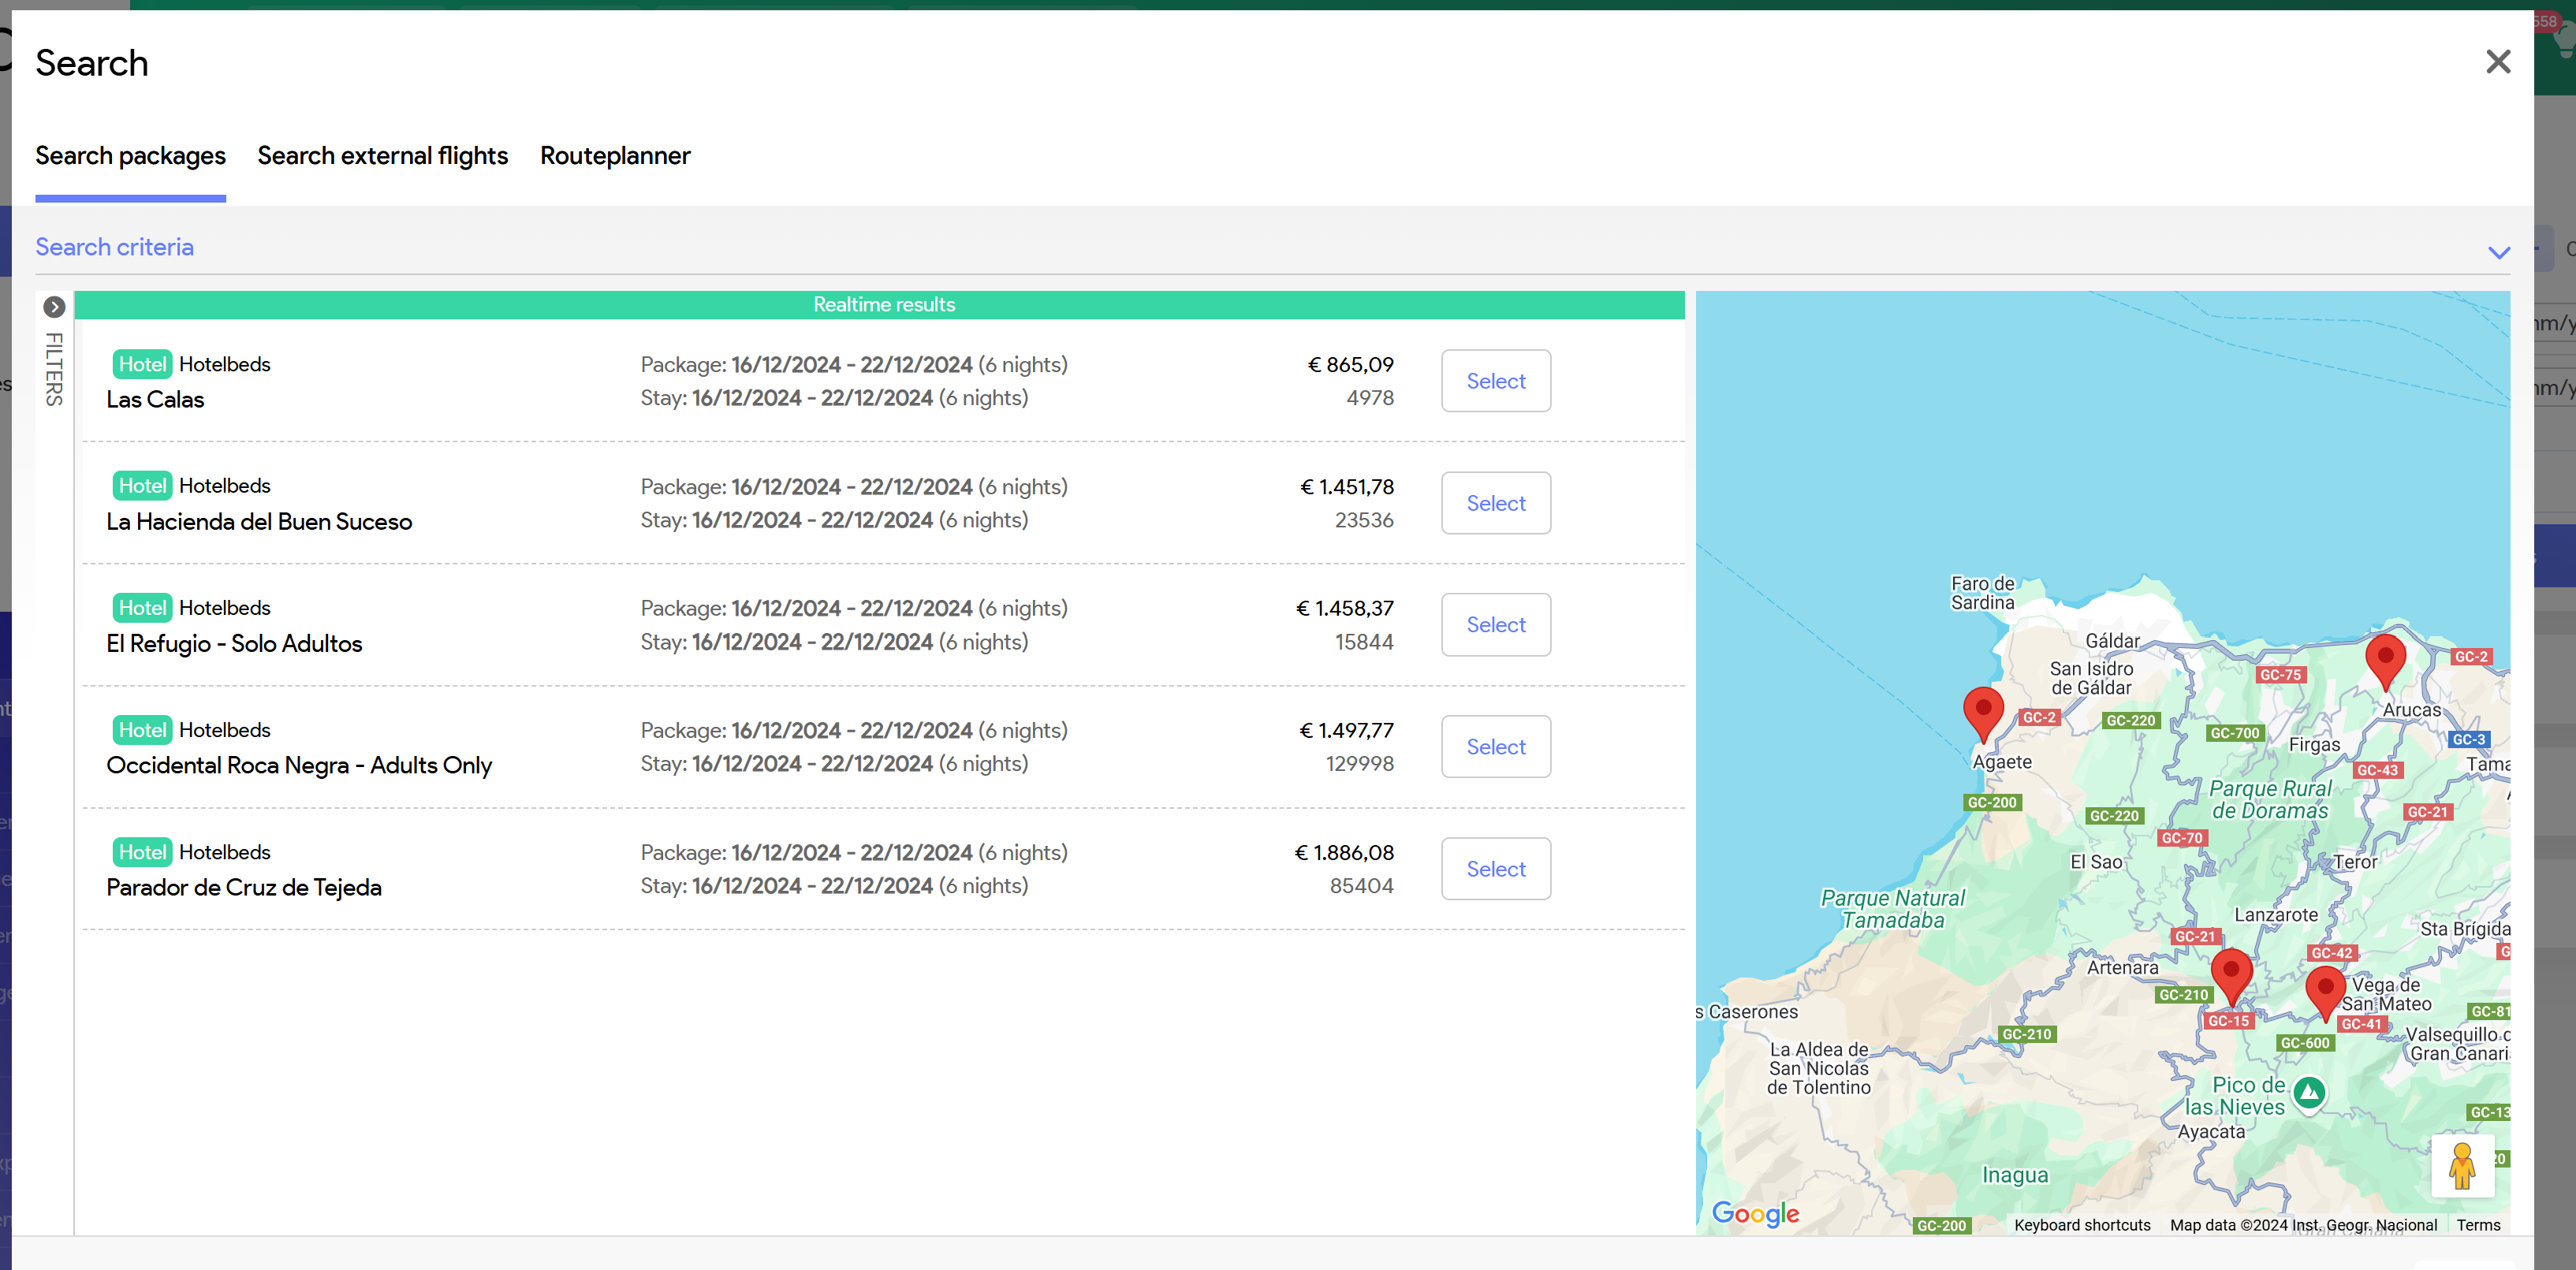Switch to Search external flights tab
This screenshot has height=1270, width=2576.
[x=382, y=156]
